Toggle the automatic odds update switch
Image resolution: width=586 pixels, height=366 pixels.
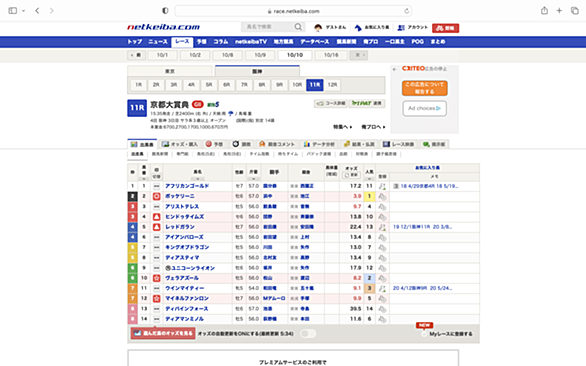308,333
